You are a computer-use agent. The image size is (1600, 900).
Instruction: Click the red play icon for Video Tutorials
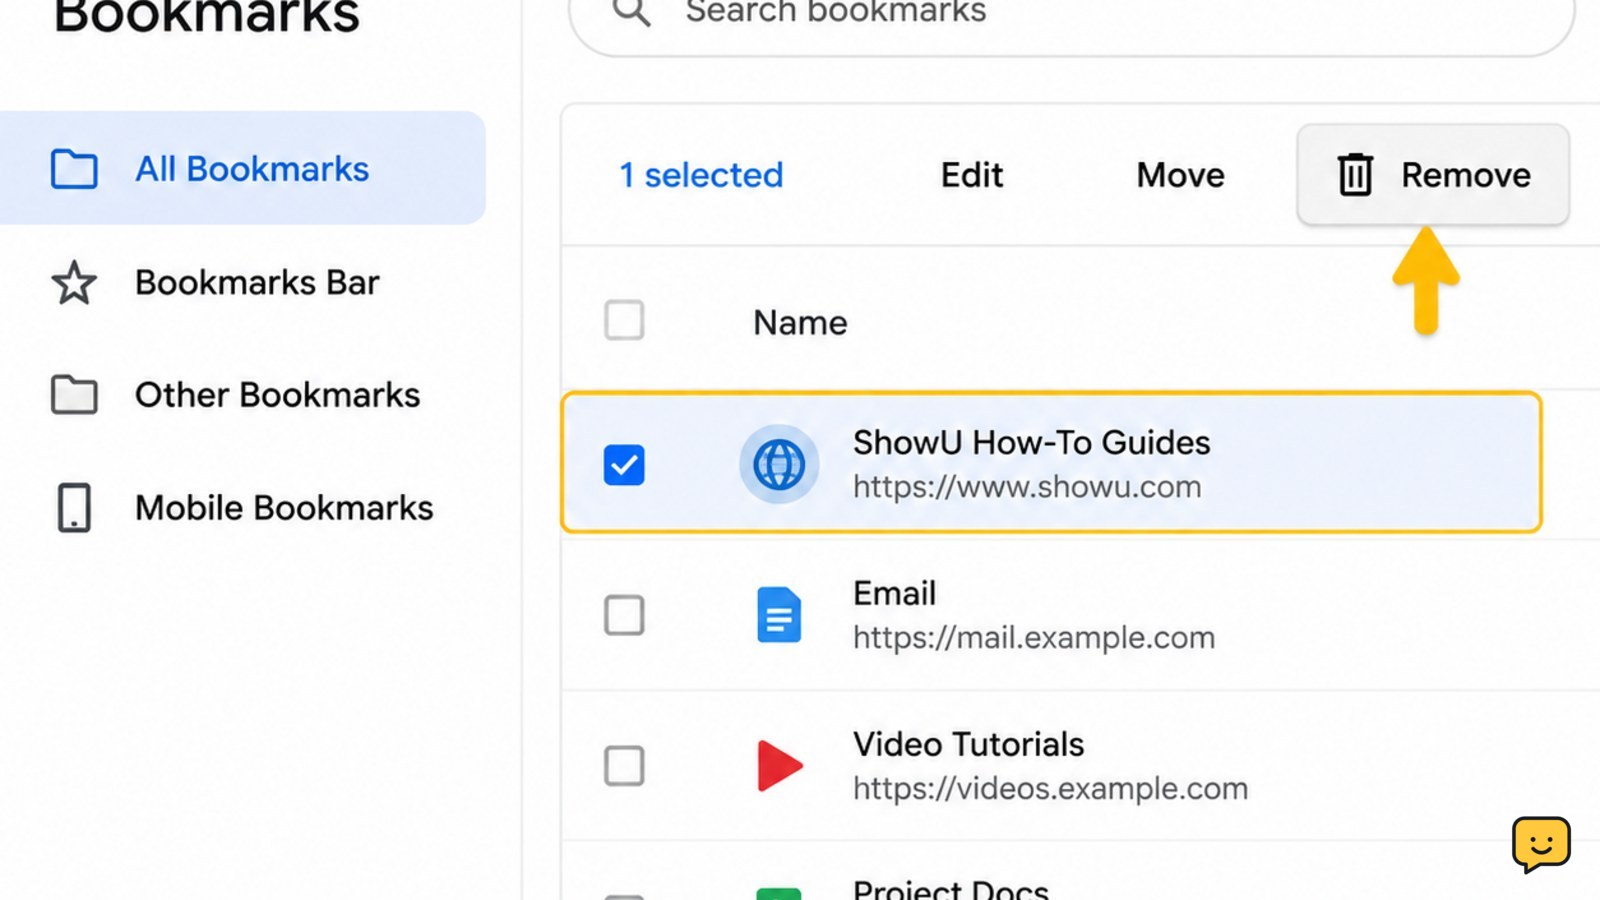(x=780, y=766)
